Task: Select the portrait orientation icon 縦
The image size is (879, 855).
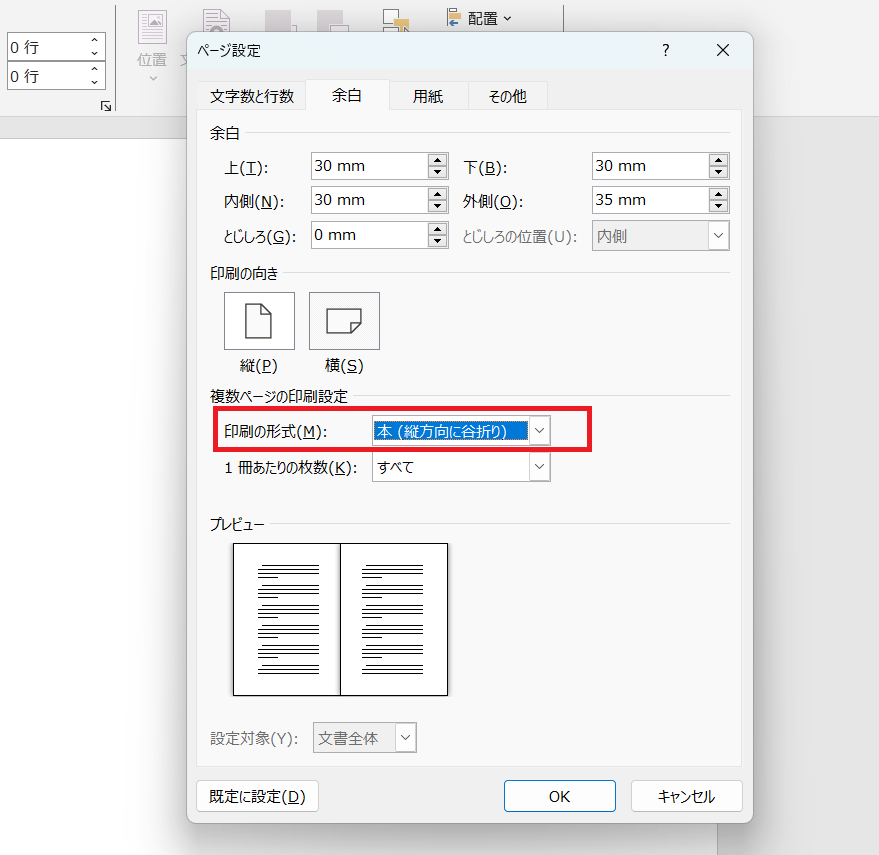Action: (x=259, y=321)
